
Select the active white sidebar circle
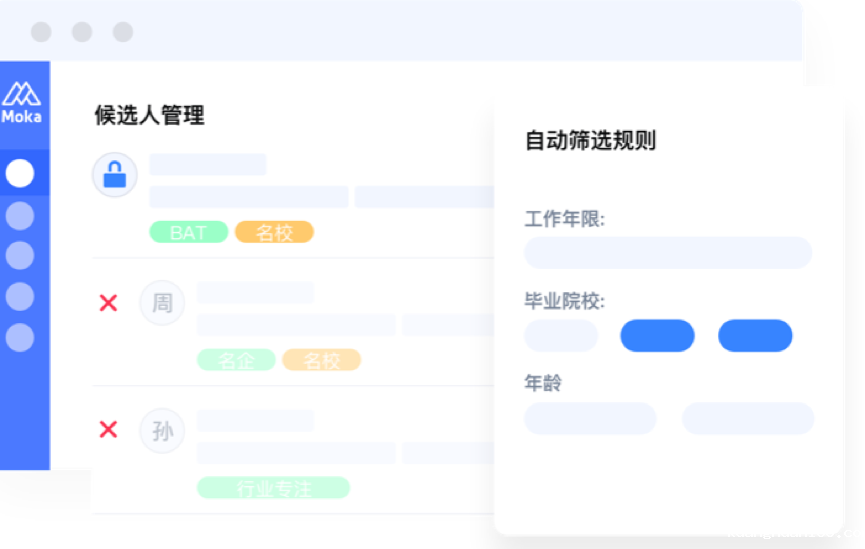(20, 173)
